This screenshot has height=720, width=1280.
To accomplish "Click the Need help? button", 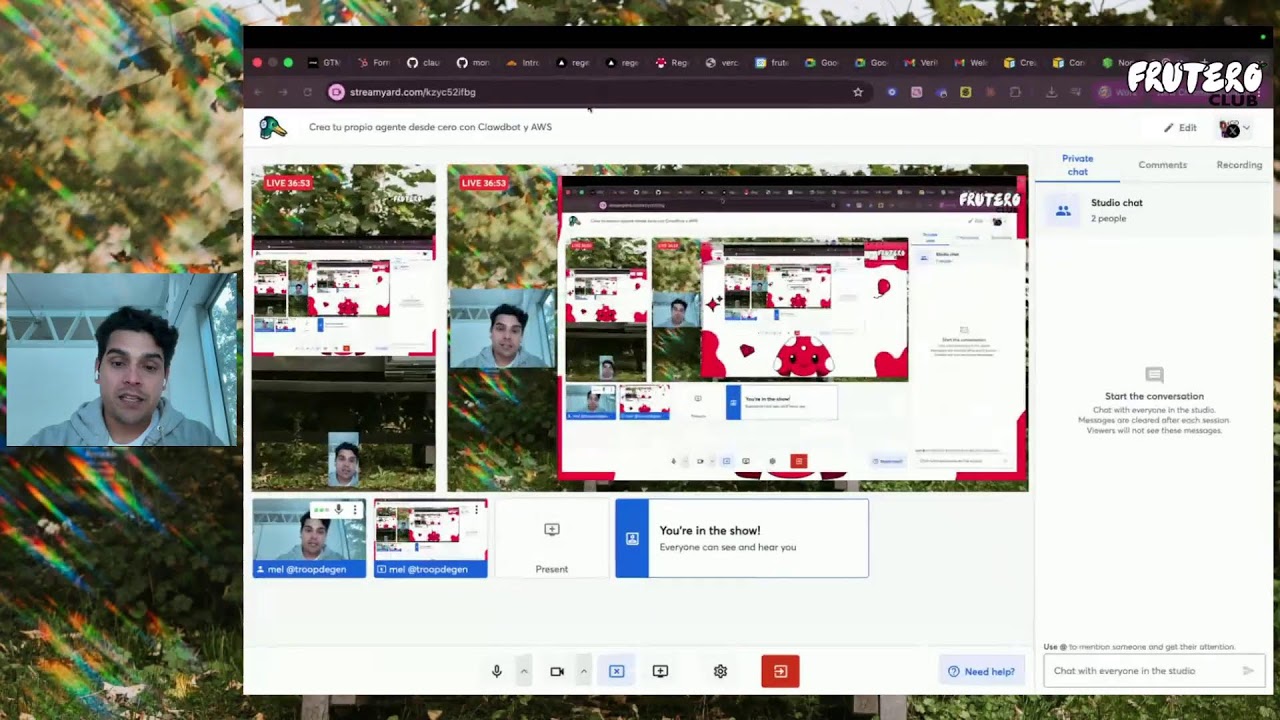I will (981, 671).
